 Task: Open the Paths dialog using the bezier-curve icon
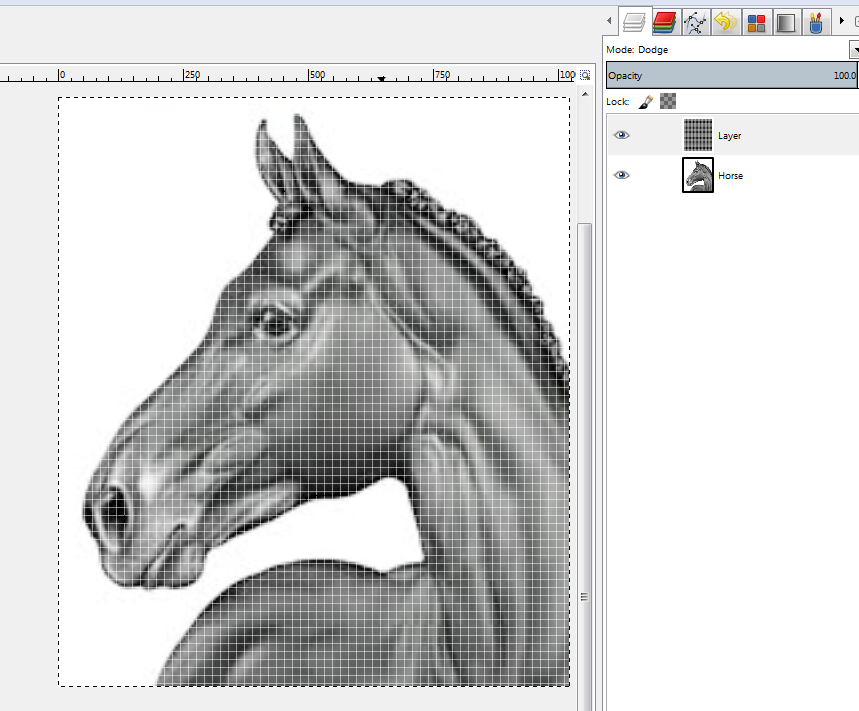(695, 20)
